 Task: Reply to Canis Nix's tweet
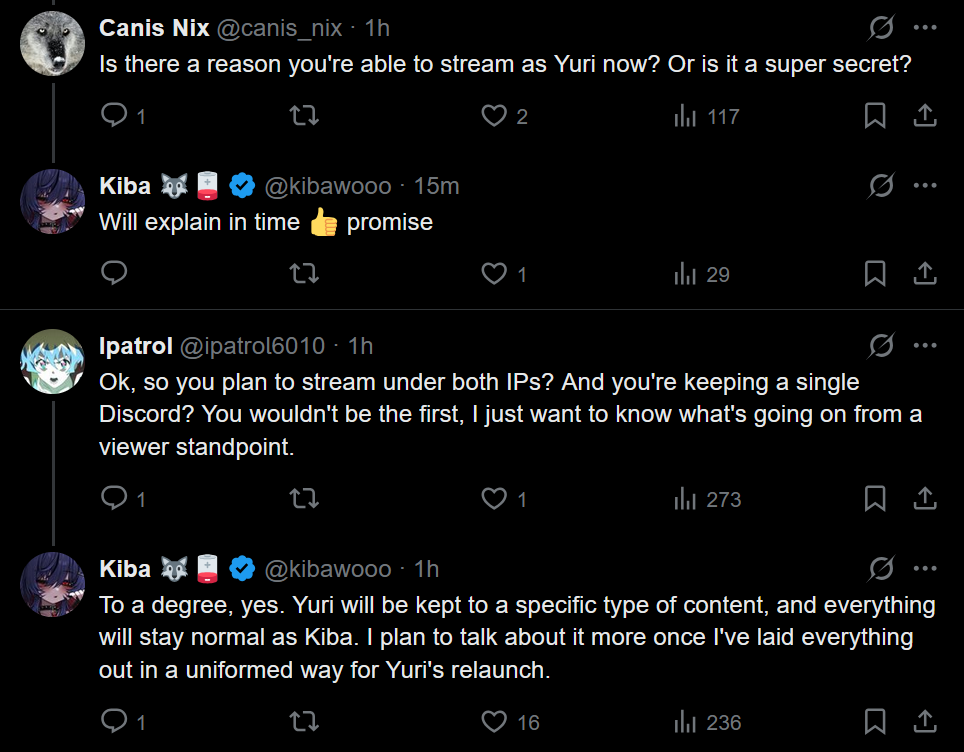tap(115, 116)
